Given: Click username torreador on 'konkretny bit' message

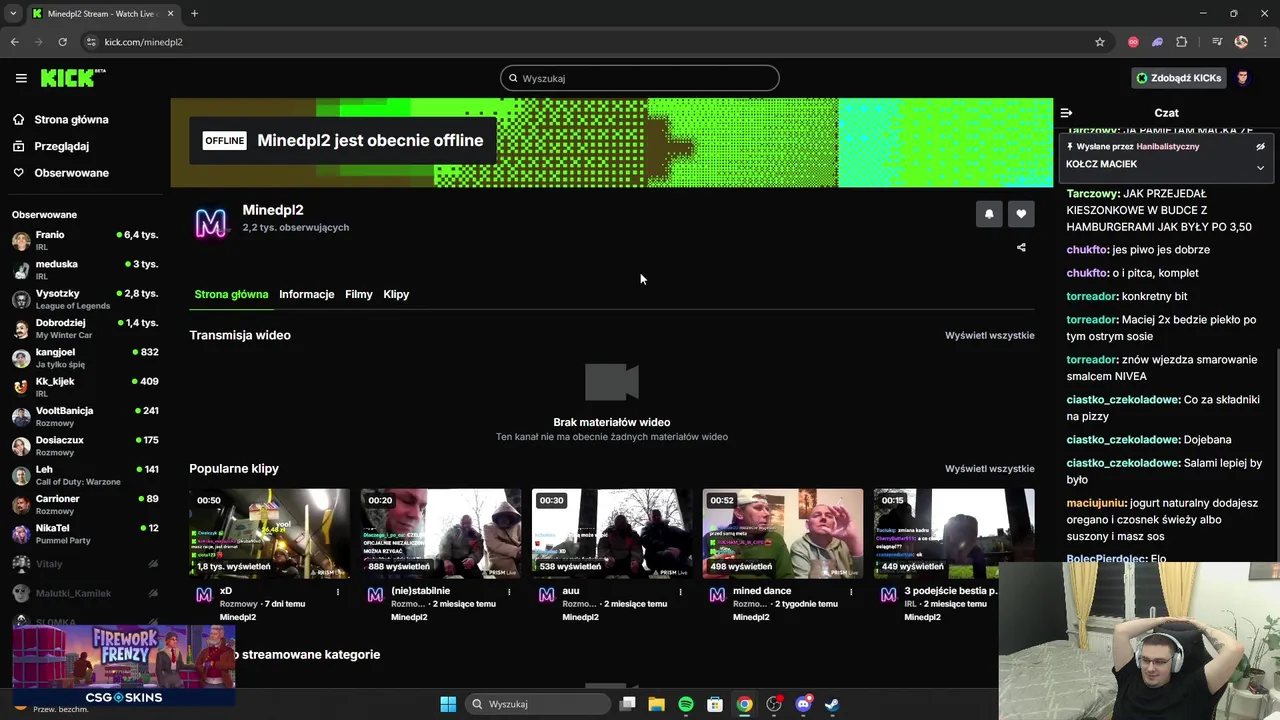Looking at the screenshot, I should pyautogui.click(x=1091, y=296).
